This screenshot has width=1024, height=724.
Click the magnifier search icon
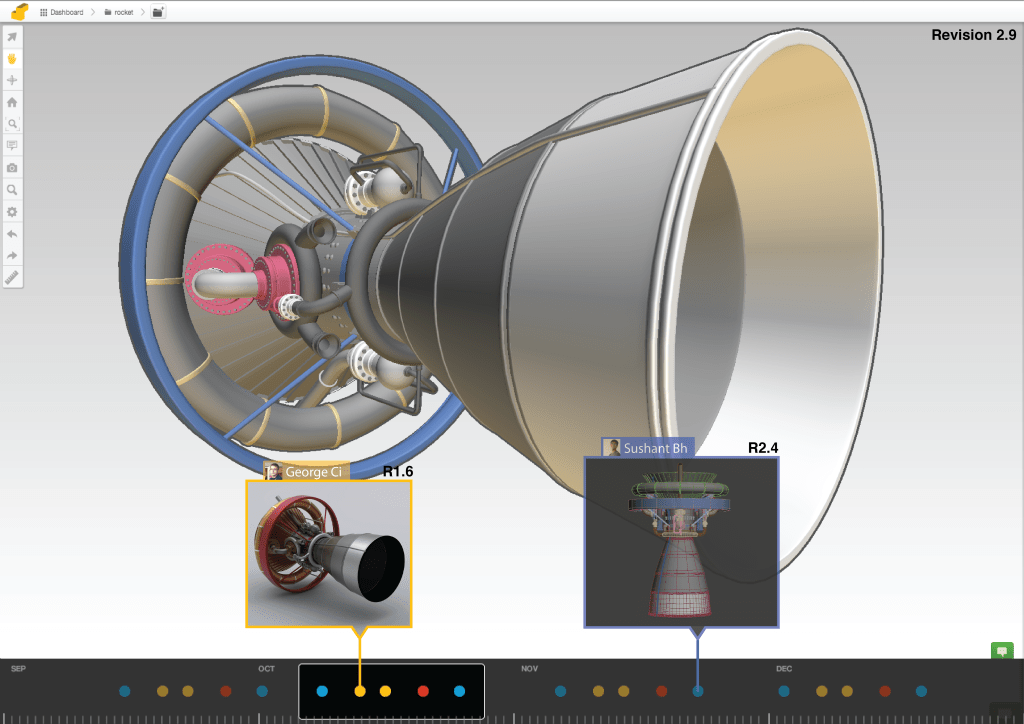coord(12,190)
